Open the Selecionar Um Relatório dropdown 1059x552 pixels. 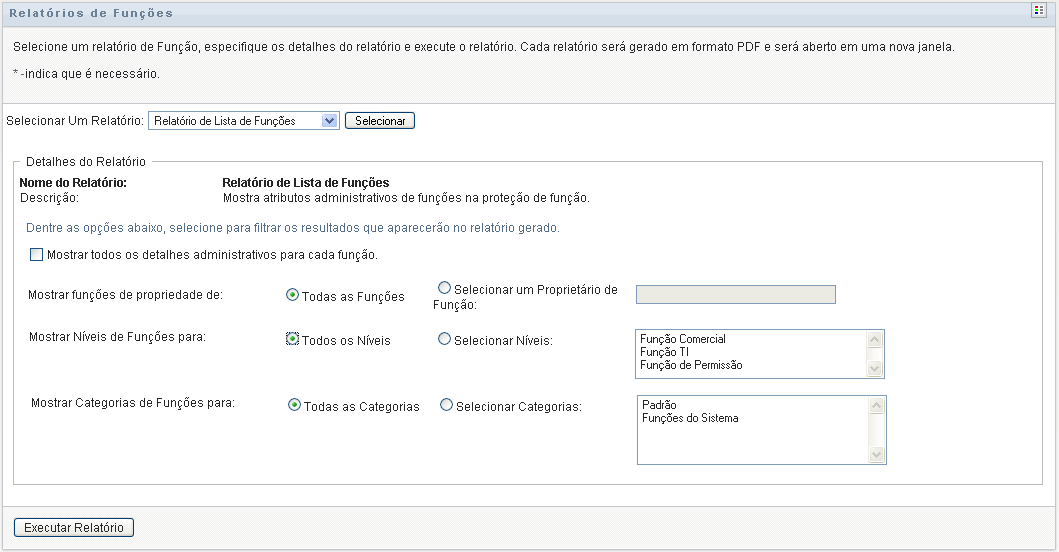[244, 121]
